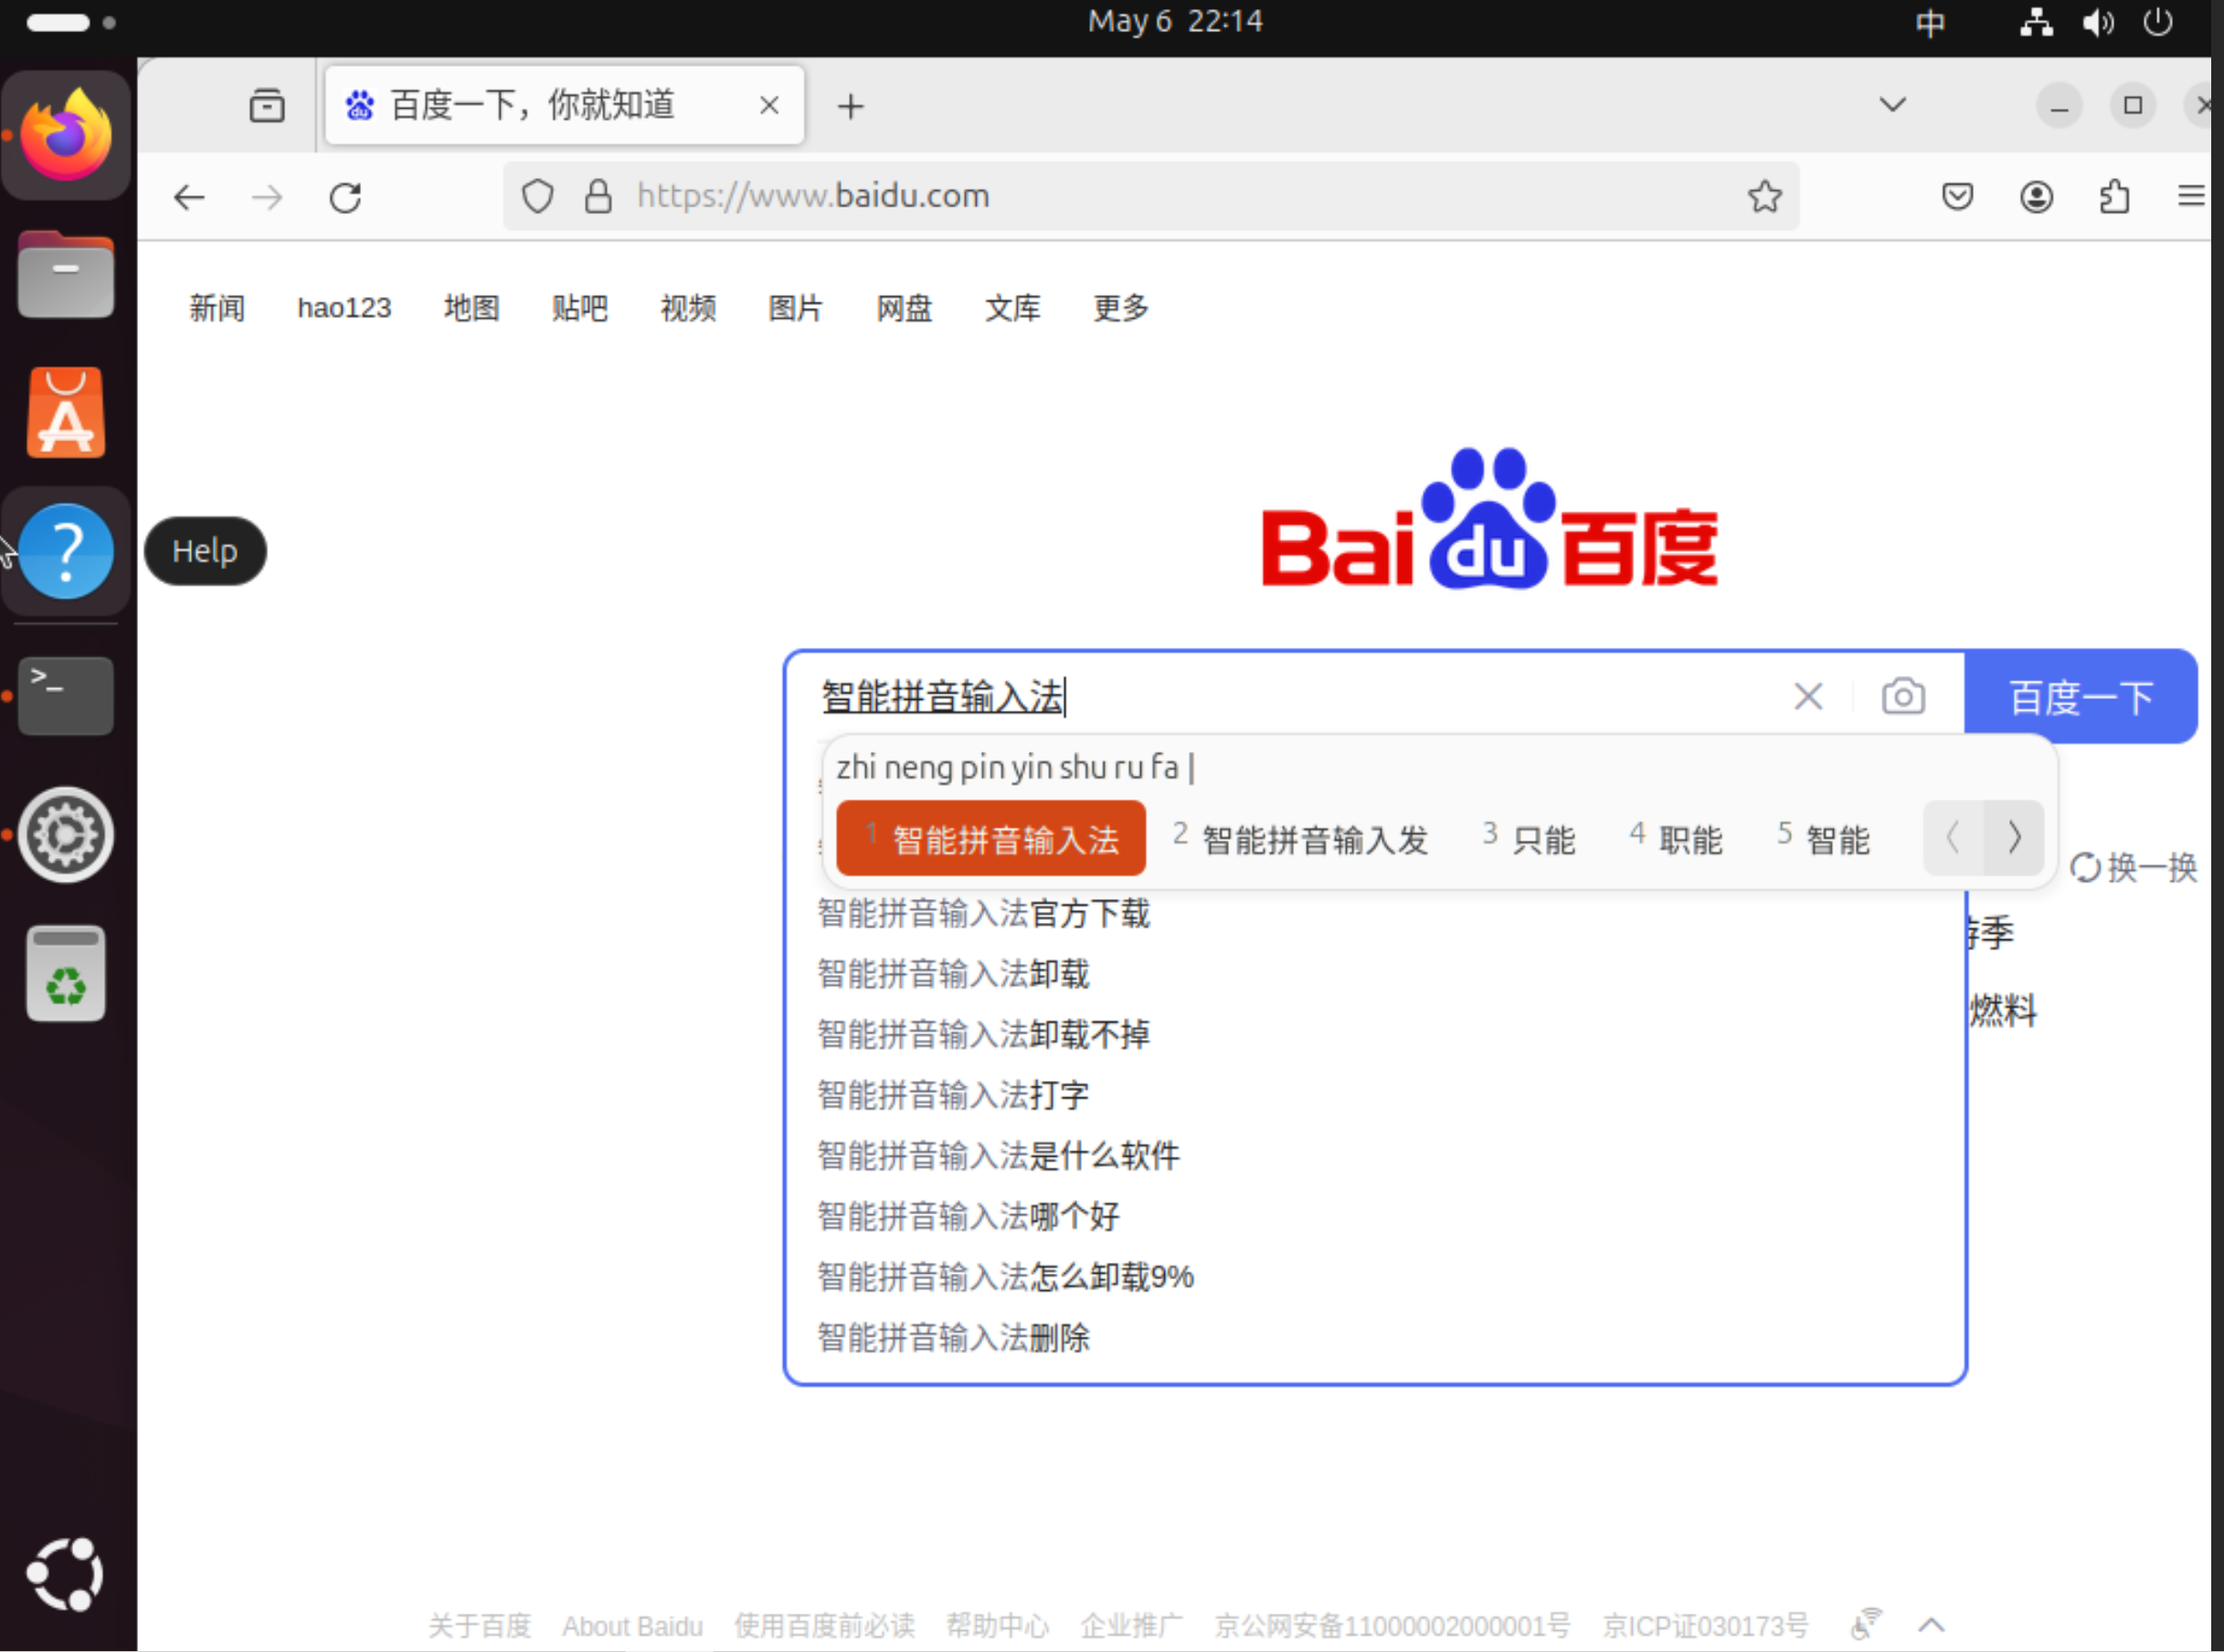Open the 中 input method indicator

(x=1930, y=22)
